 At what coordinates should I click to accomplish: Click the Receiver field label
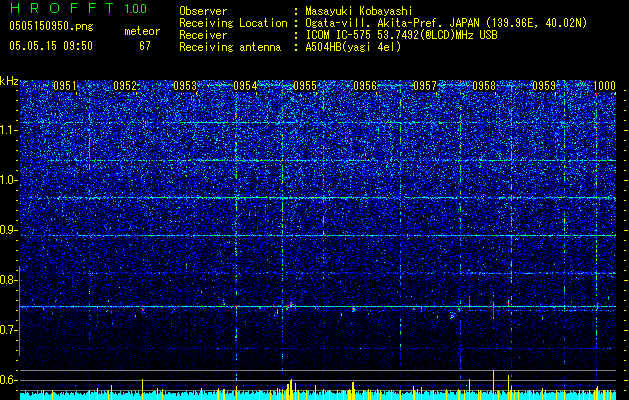[203, 35]
